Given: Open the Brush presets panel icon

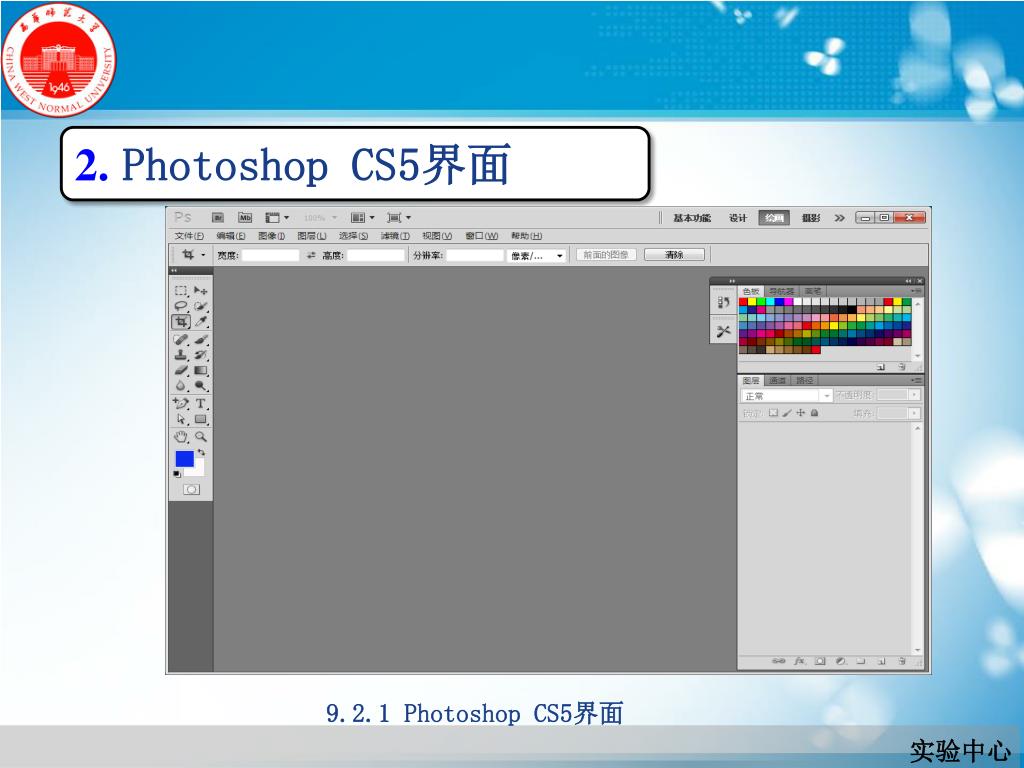Looking at the screenshot, I should click(x=723, y=302).
